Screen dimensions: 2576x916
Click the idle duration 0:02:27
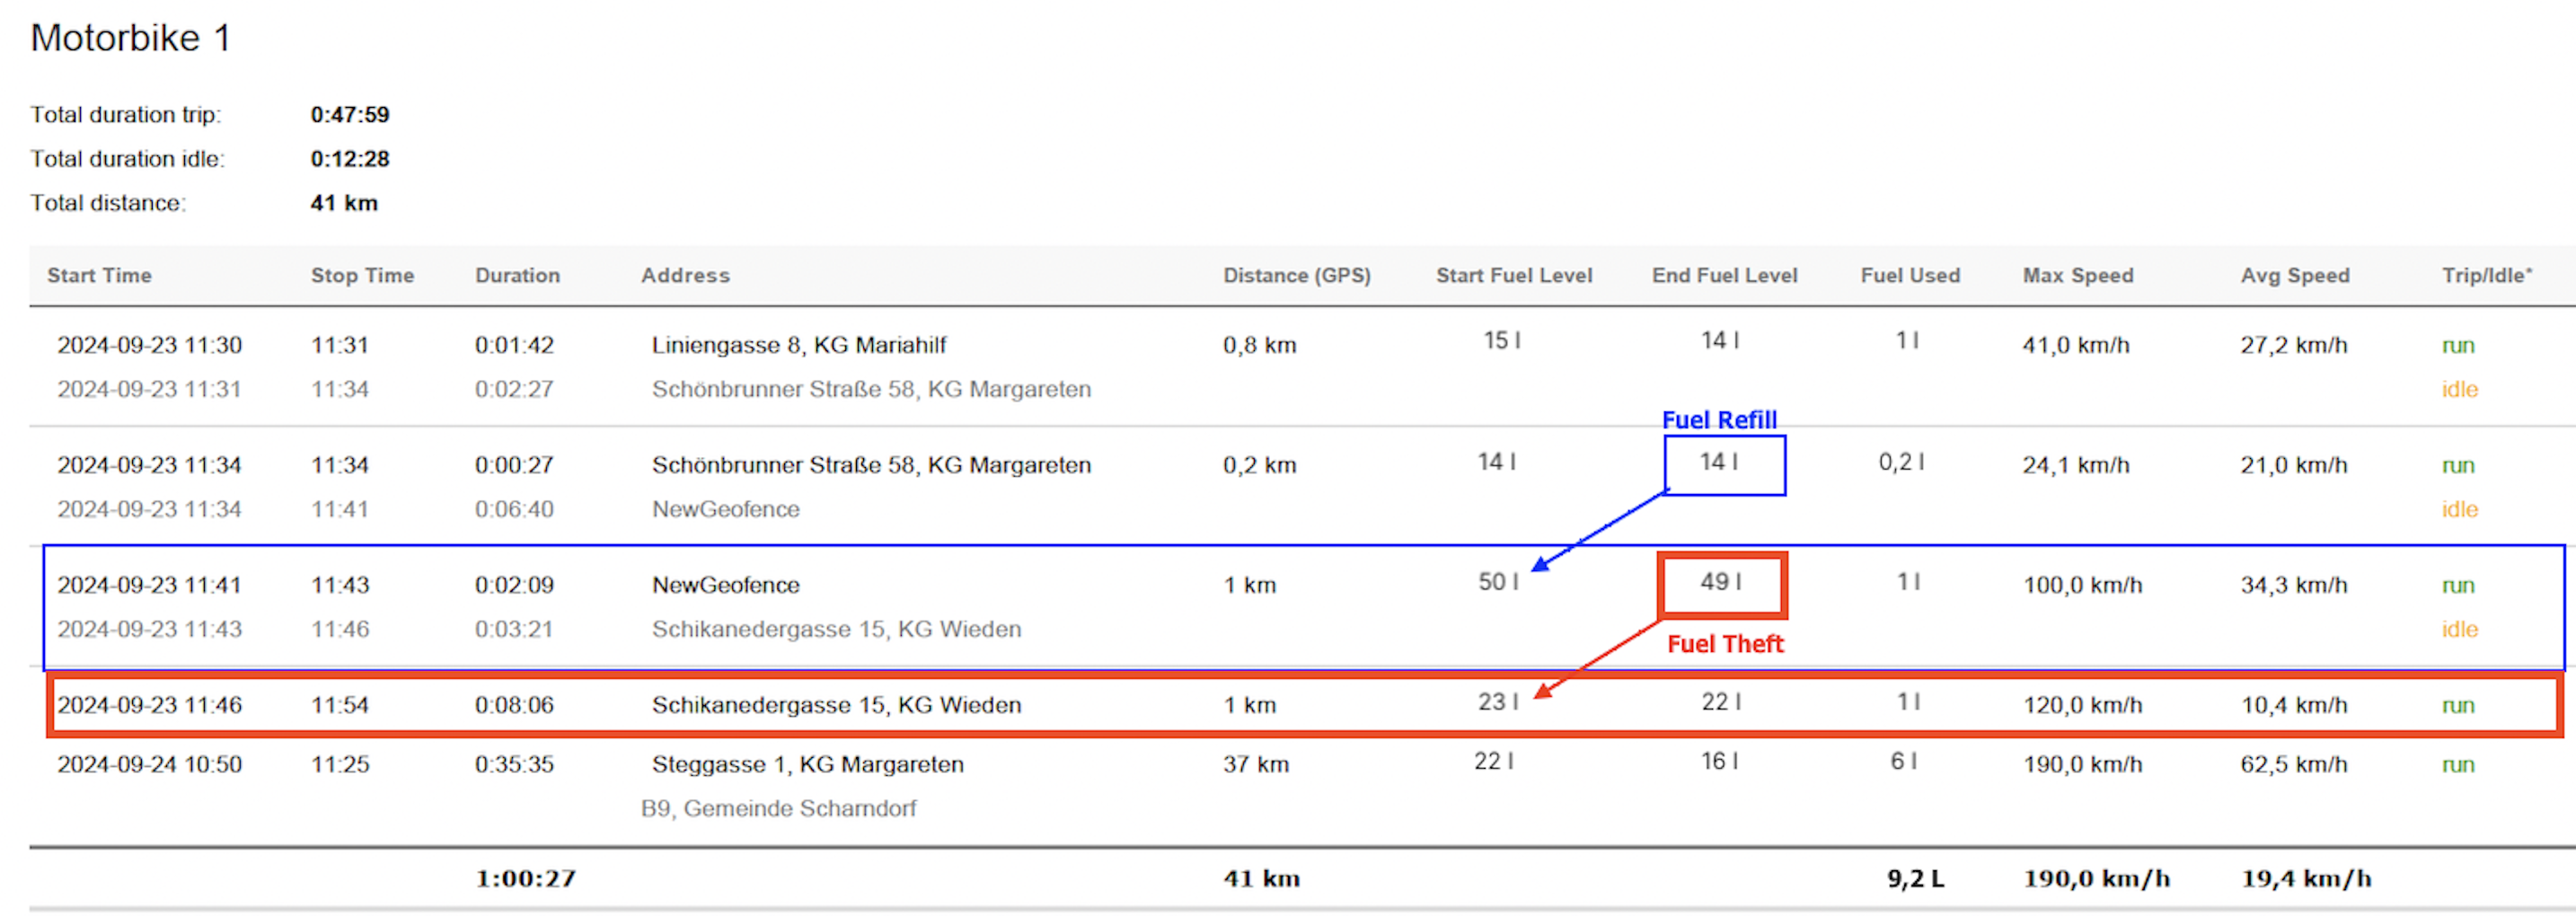(x=514, y=389)
